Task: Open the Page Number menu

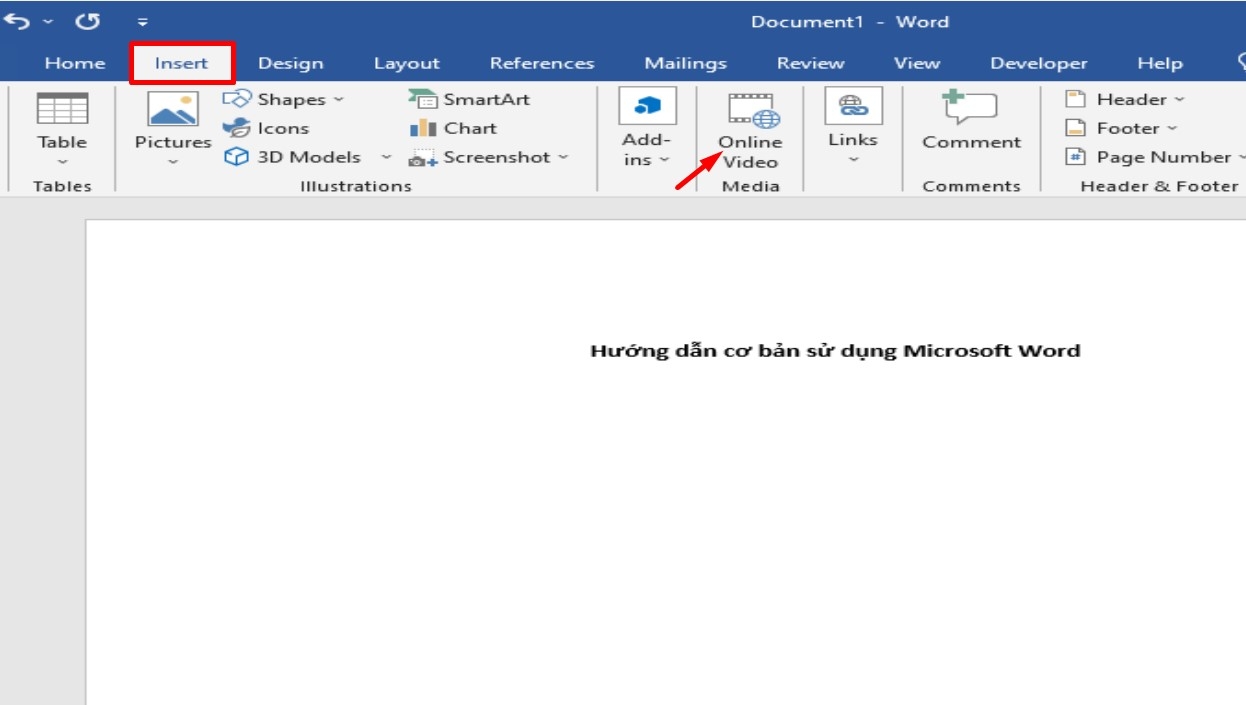Action: click(x=1156, y=157)
